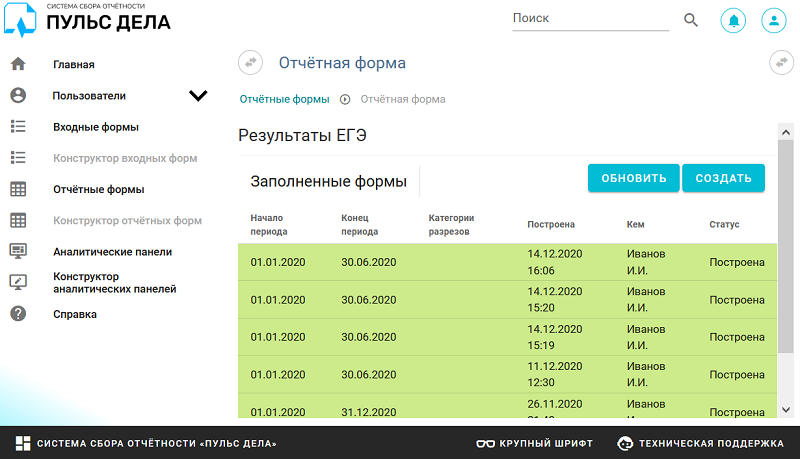The height and width of the screenshot is (459, 800).
Task: Click the Конец периода column header
Action: pyautogui.click(x=360, y=225)
